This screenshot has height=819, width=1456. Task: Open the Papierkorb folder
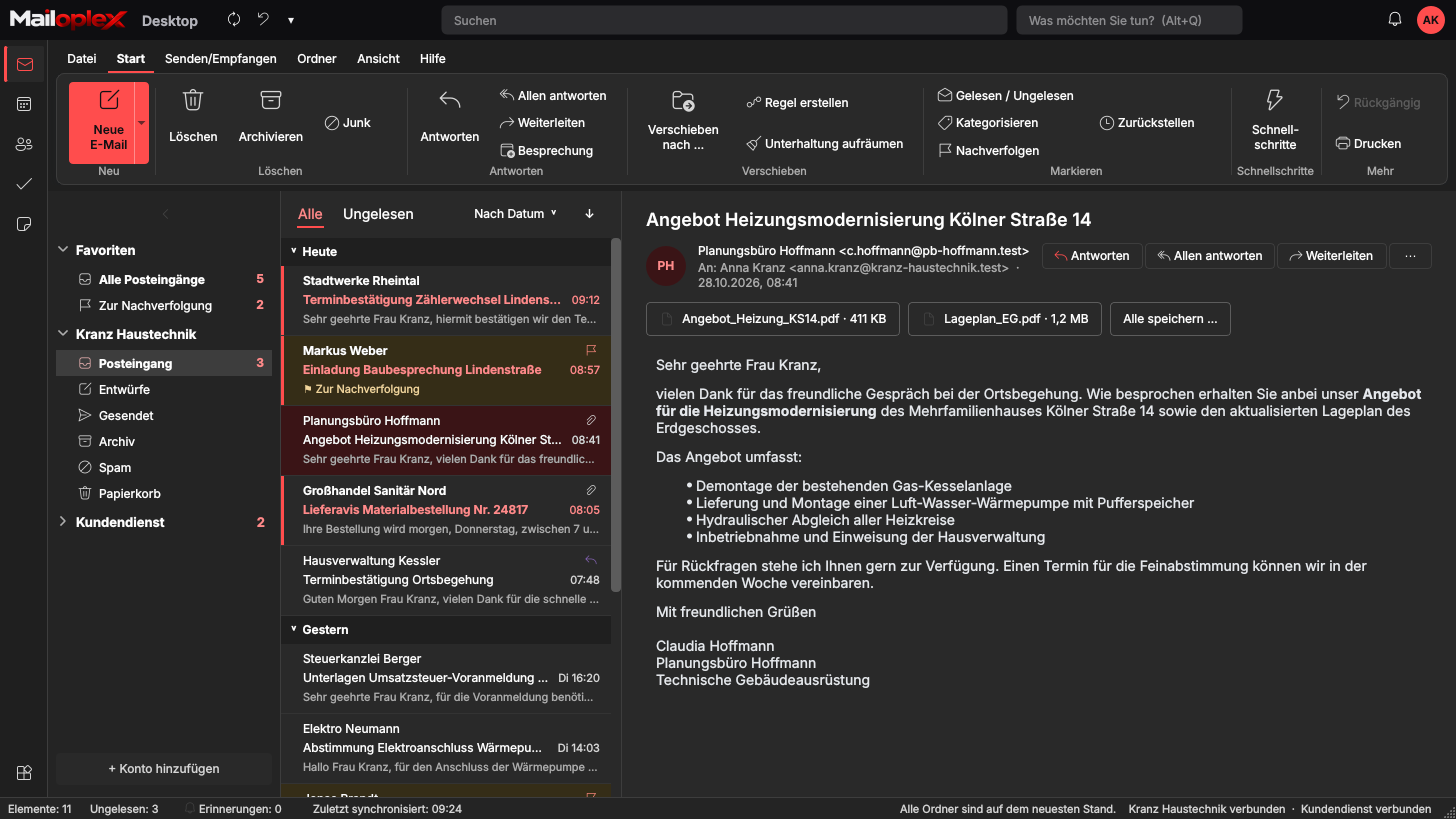pyautogui.click(x=164, y=494)
